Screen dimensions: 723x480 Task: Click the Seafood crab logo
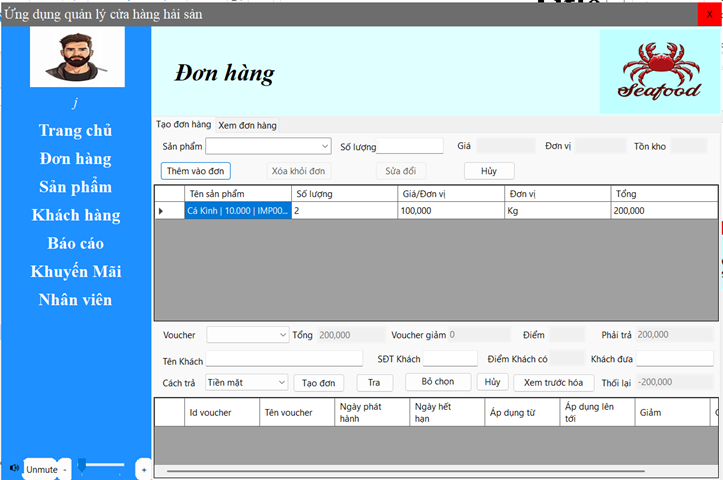[x=659, y=71]
